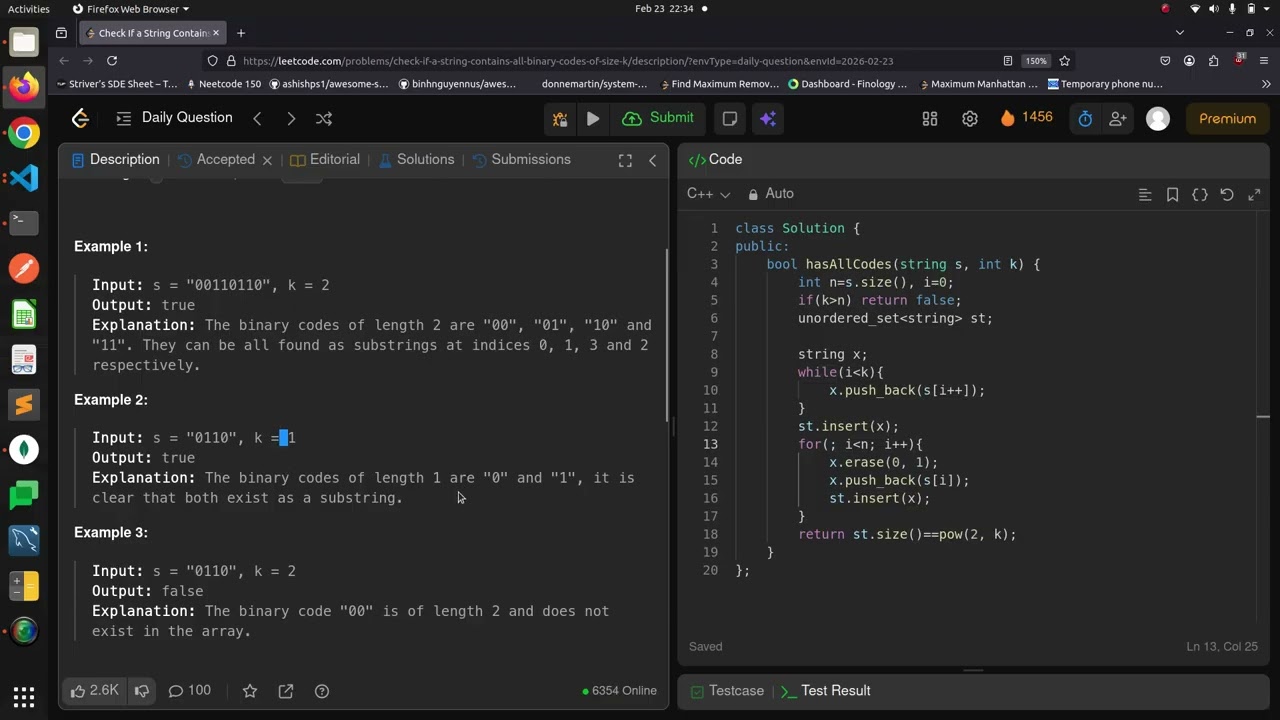The height and width of the screenshot is (720, 1280).
Task: Open the Firefox Web Browser app menu
Action: coord(130,9)
